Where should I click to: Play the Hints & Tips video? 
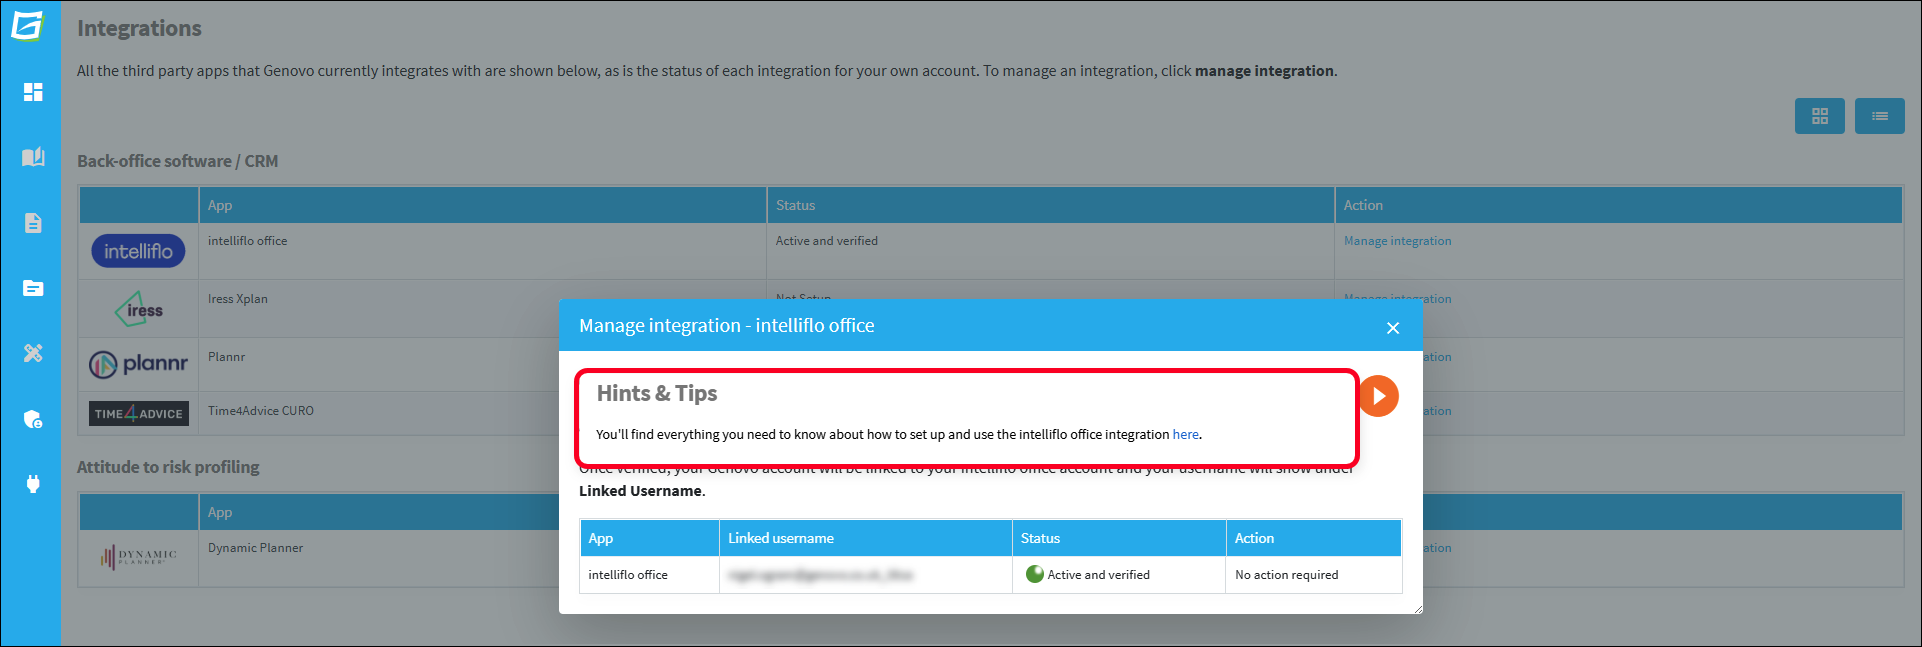(1379, 396)
